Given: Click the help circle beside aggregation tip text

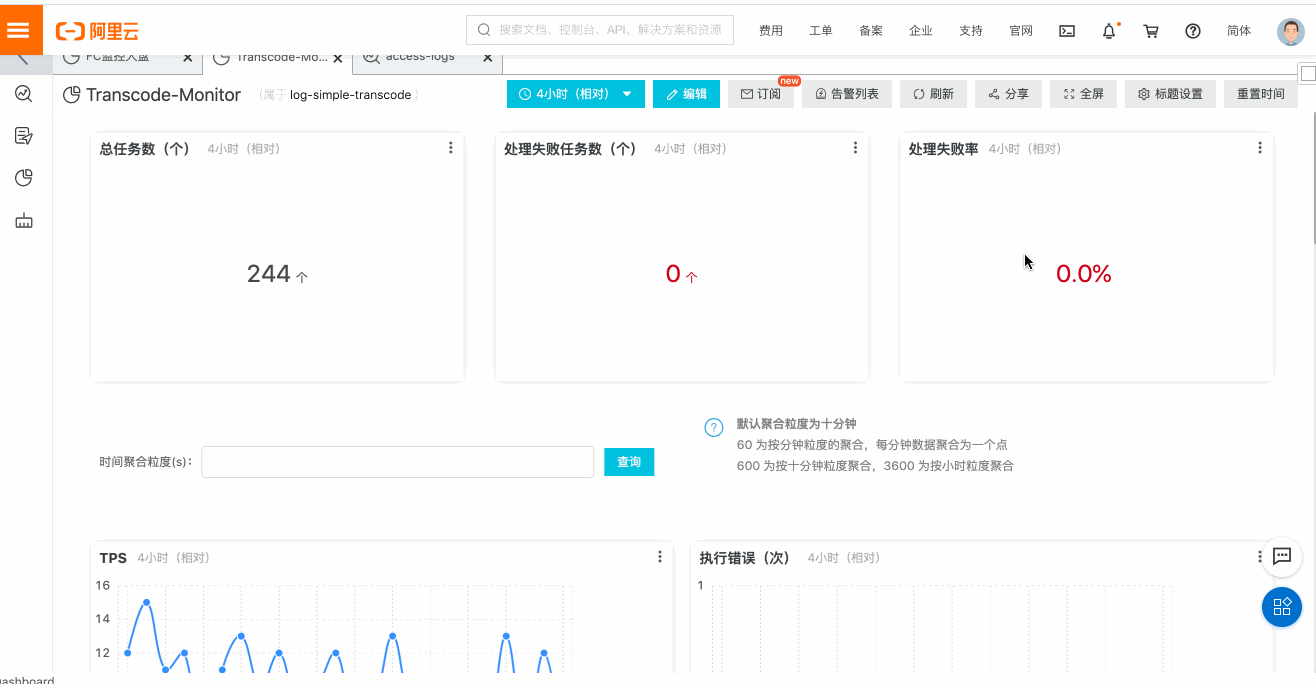Looking at the screenshot, I should [x=713, y=427].
